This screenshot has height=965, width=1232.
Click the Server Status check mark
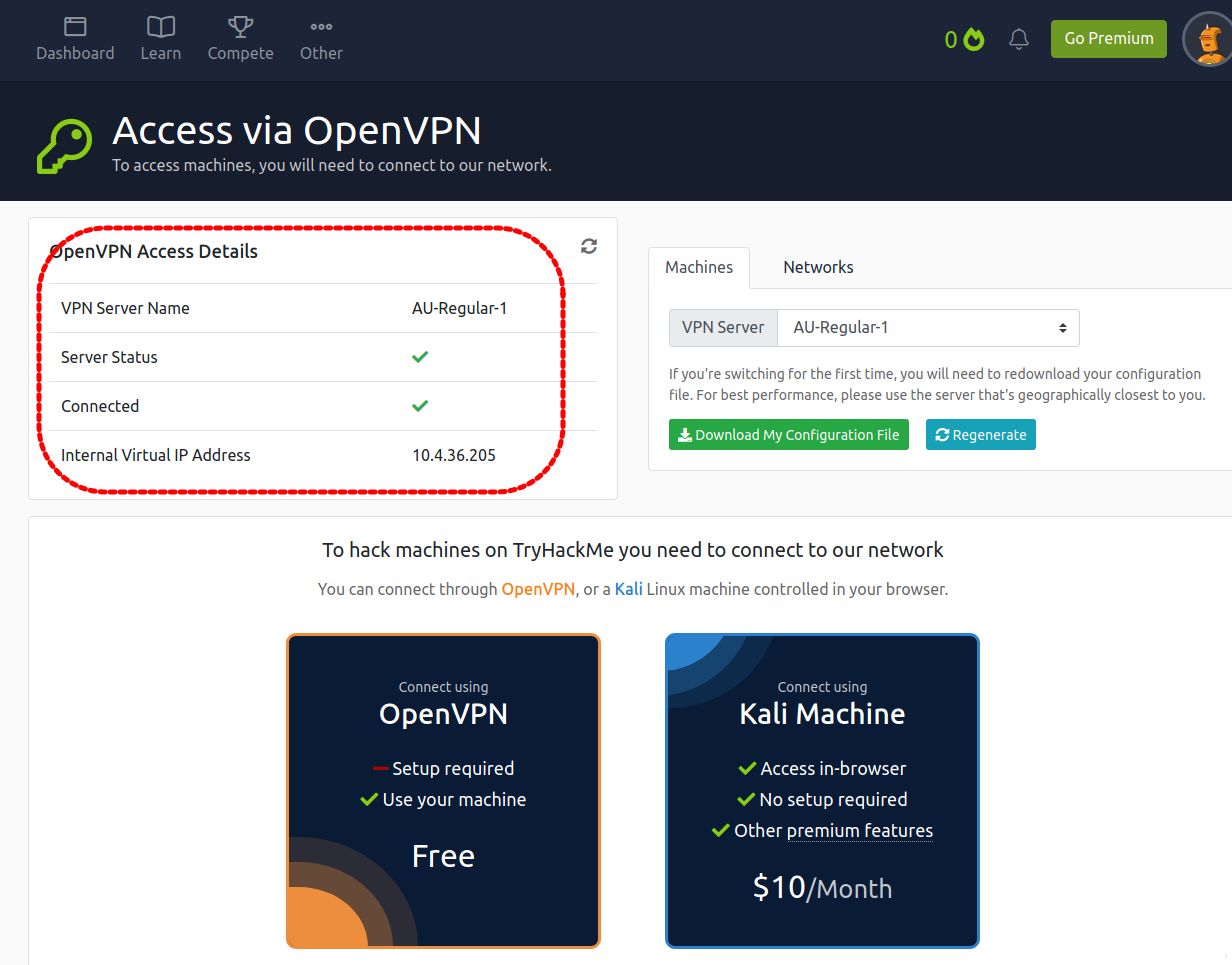(x=420, y=357)
